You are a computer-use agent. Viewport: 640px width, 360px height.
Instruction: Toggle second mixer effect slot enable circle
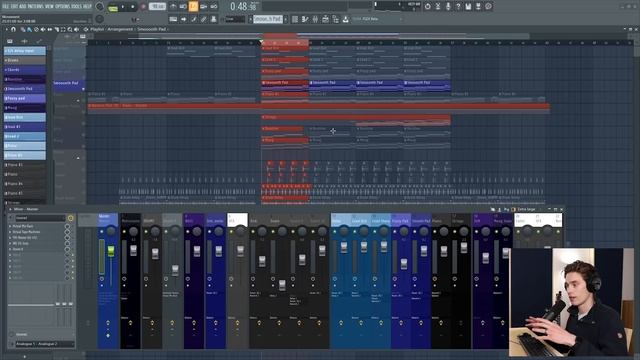tap(67, 232)
